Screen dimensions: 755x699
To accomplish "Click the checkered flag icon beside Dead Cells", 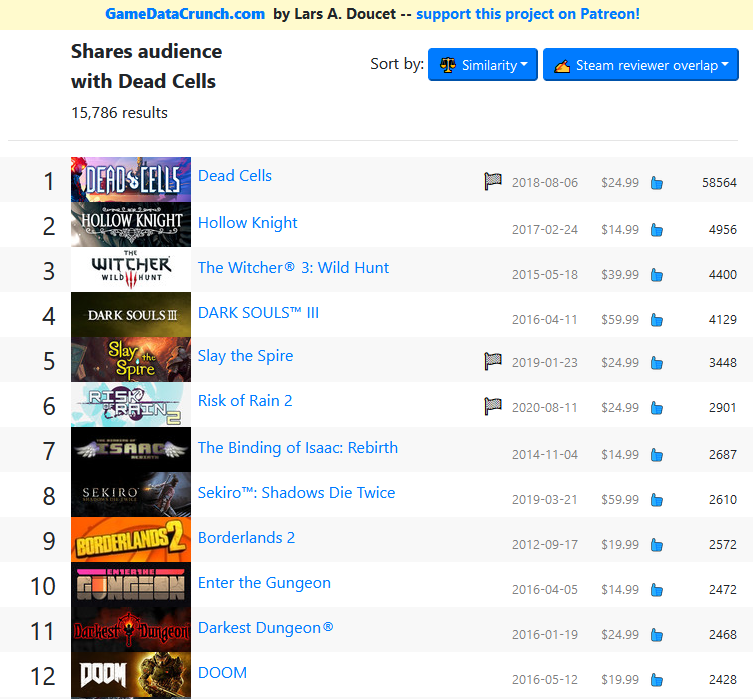I will [x=493, y=181].
